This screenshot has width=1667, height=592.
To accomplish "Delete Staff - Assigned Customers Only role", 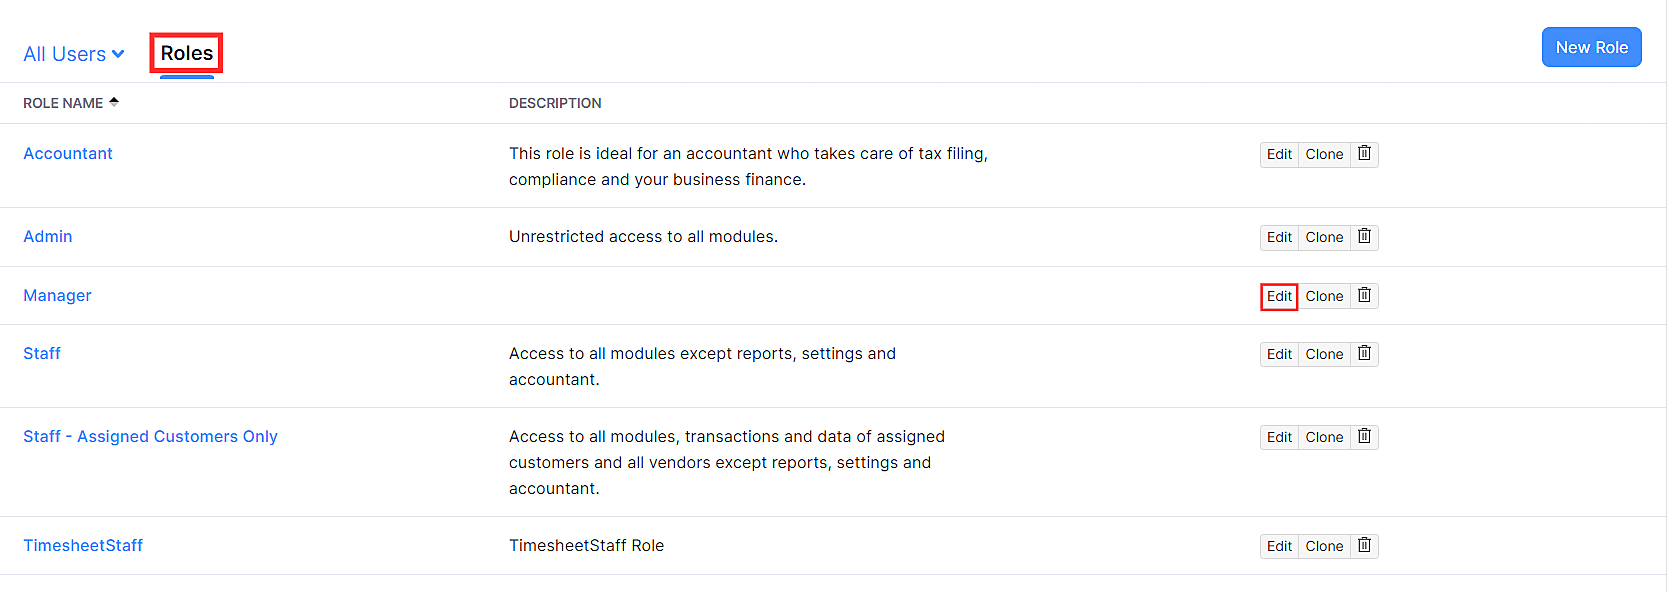I will click(1364, 437).
